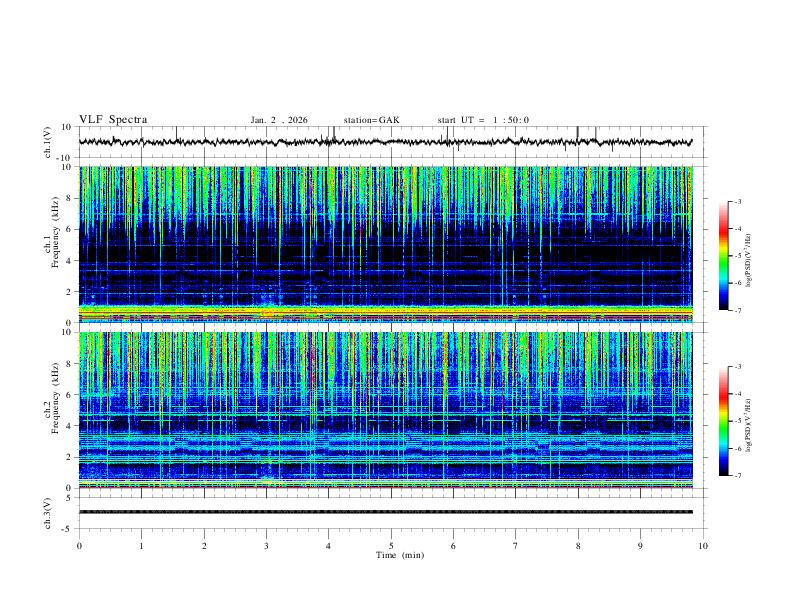792x612 pixels.
Task: Click the '5' tick on ch.3(V) axis
Action: (x=70, y=498)
